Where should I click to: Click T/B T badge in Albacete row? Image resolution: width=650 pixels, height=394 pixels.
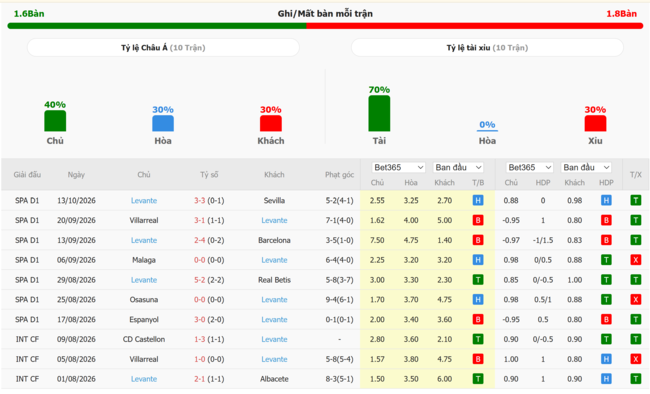478,379
